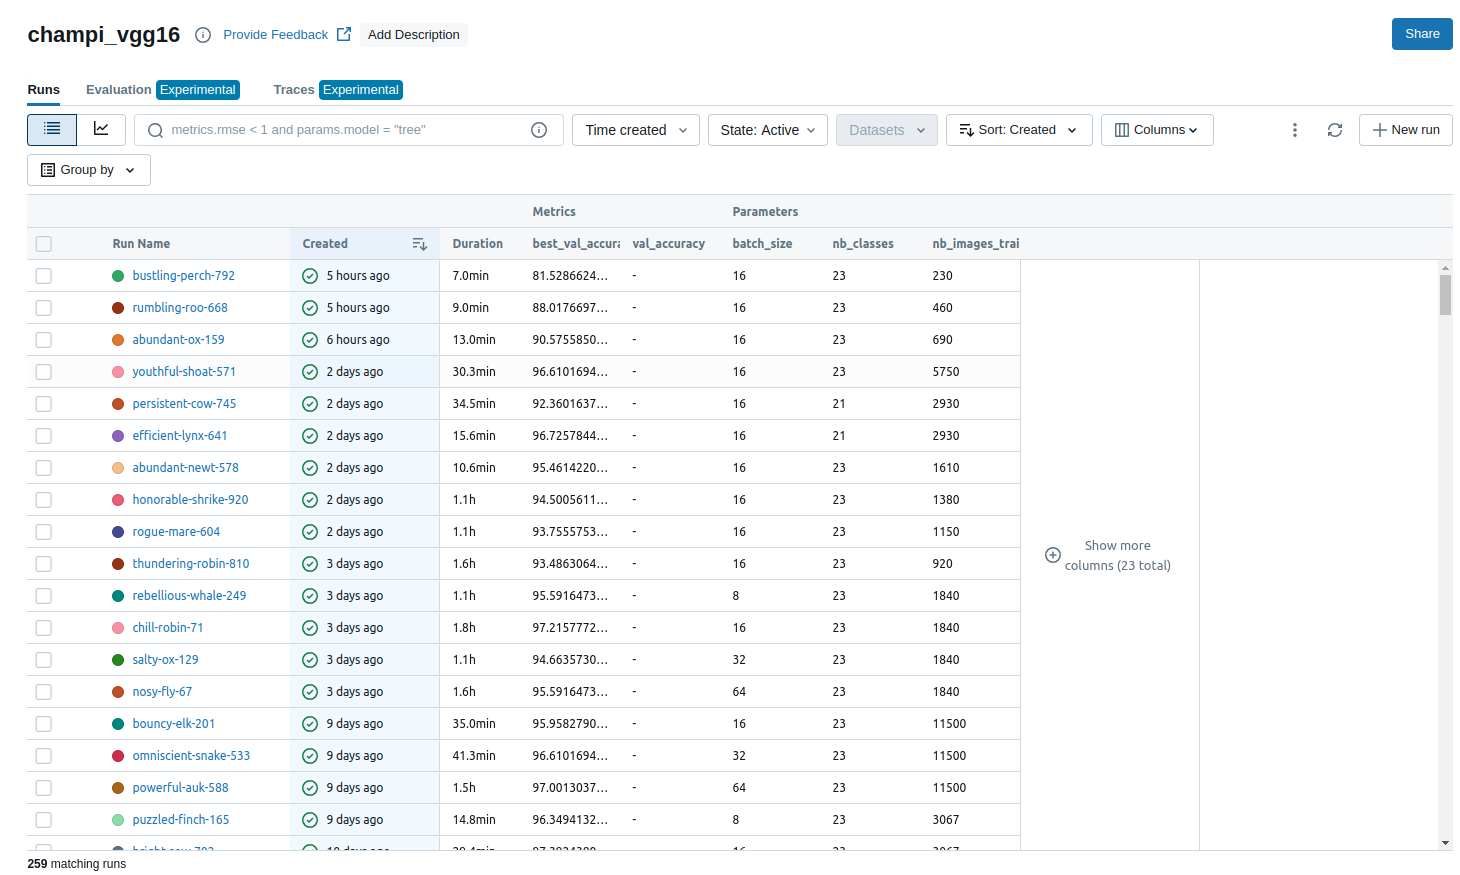Image resolution: width=1460 pixels, height=875 pixels.
Task: Click the color dot of rumbling-roo-668
Action: pyautogui.click(x=118, y=308)
